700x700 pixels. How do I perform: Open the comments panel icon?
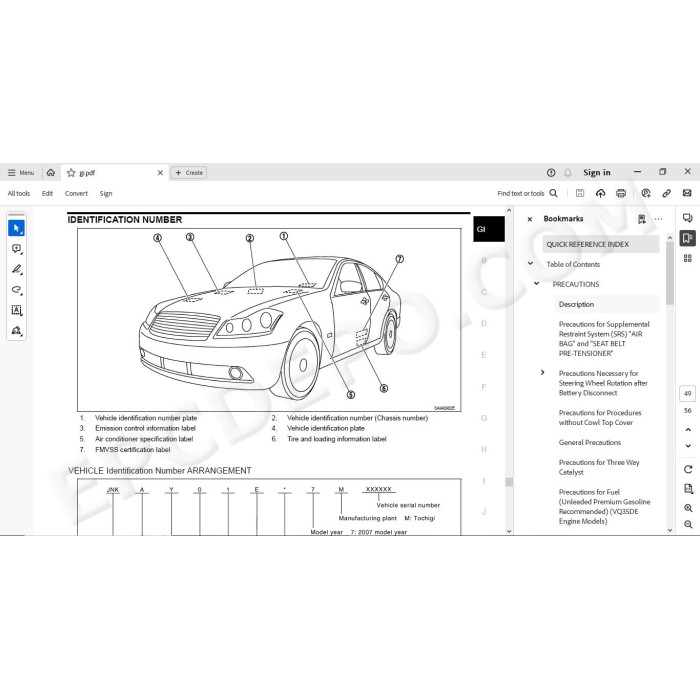[688, 218]
